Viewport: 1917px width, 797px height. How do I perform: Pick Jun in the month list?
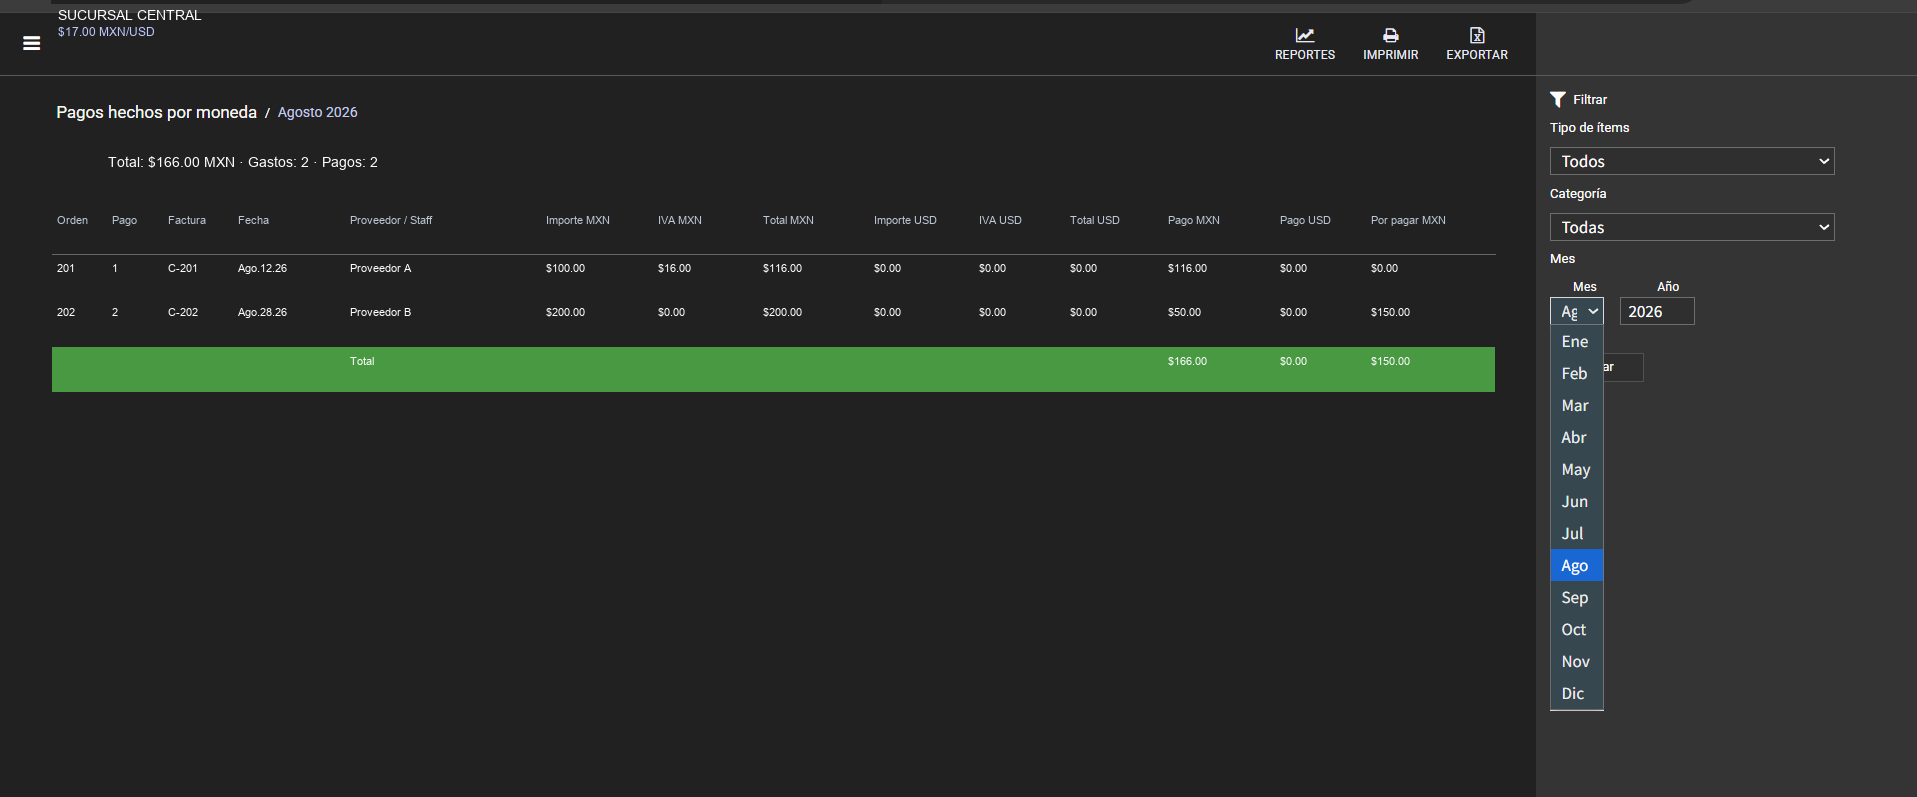point(1577,502)
